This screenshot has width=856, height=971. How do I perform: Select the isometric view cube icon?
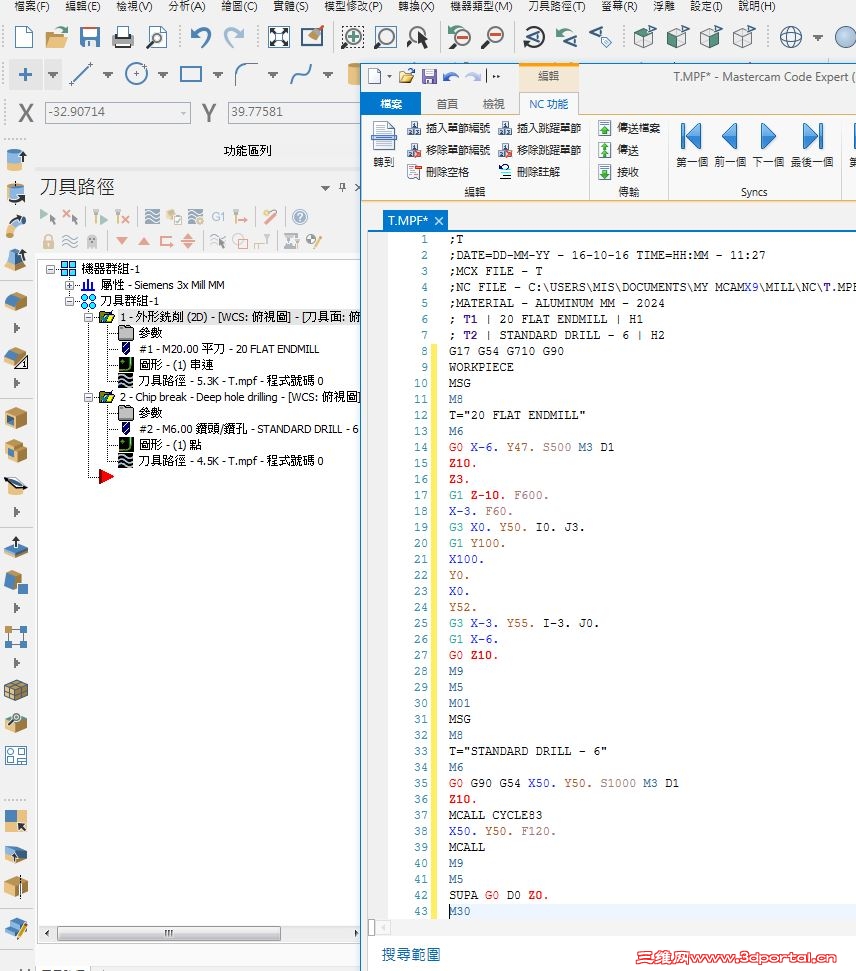(x=644, y=37)
